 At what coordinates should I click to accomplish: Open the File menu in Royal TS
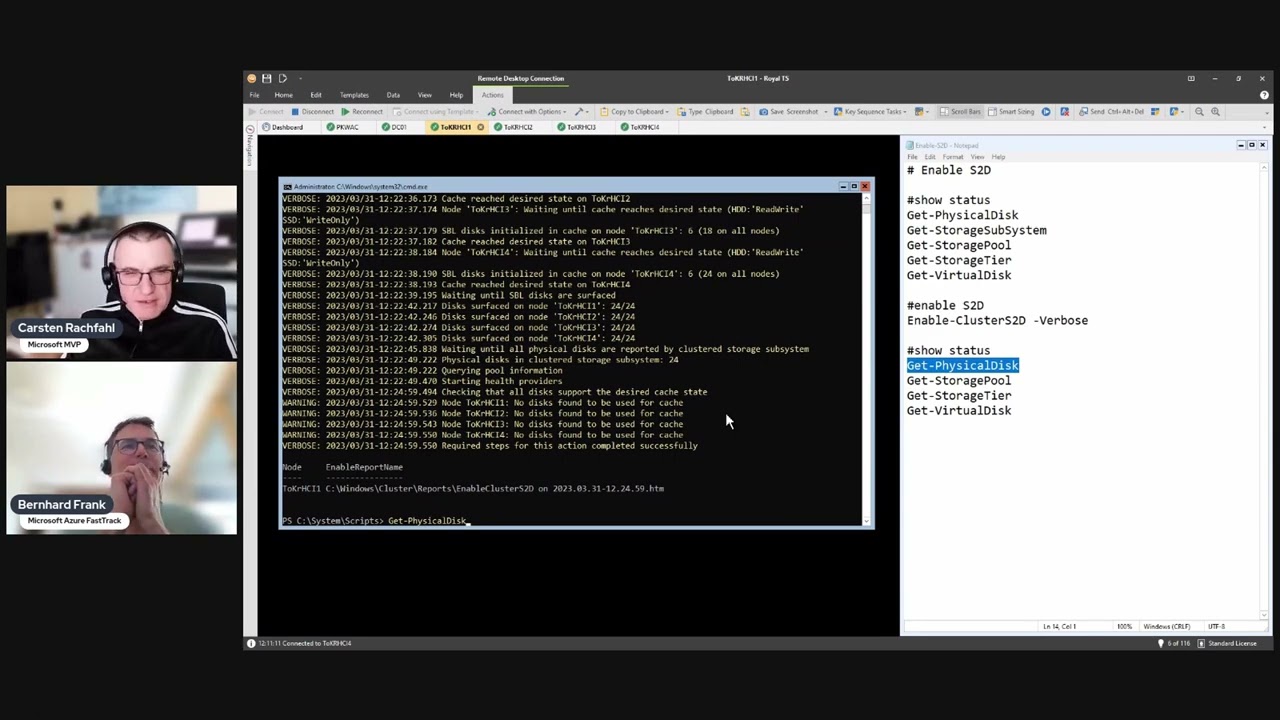point(254,95)
